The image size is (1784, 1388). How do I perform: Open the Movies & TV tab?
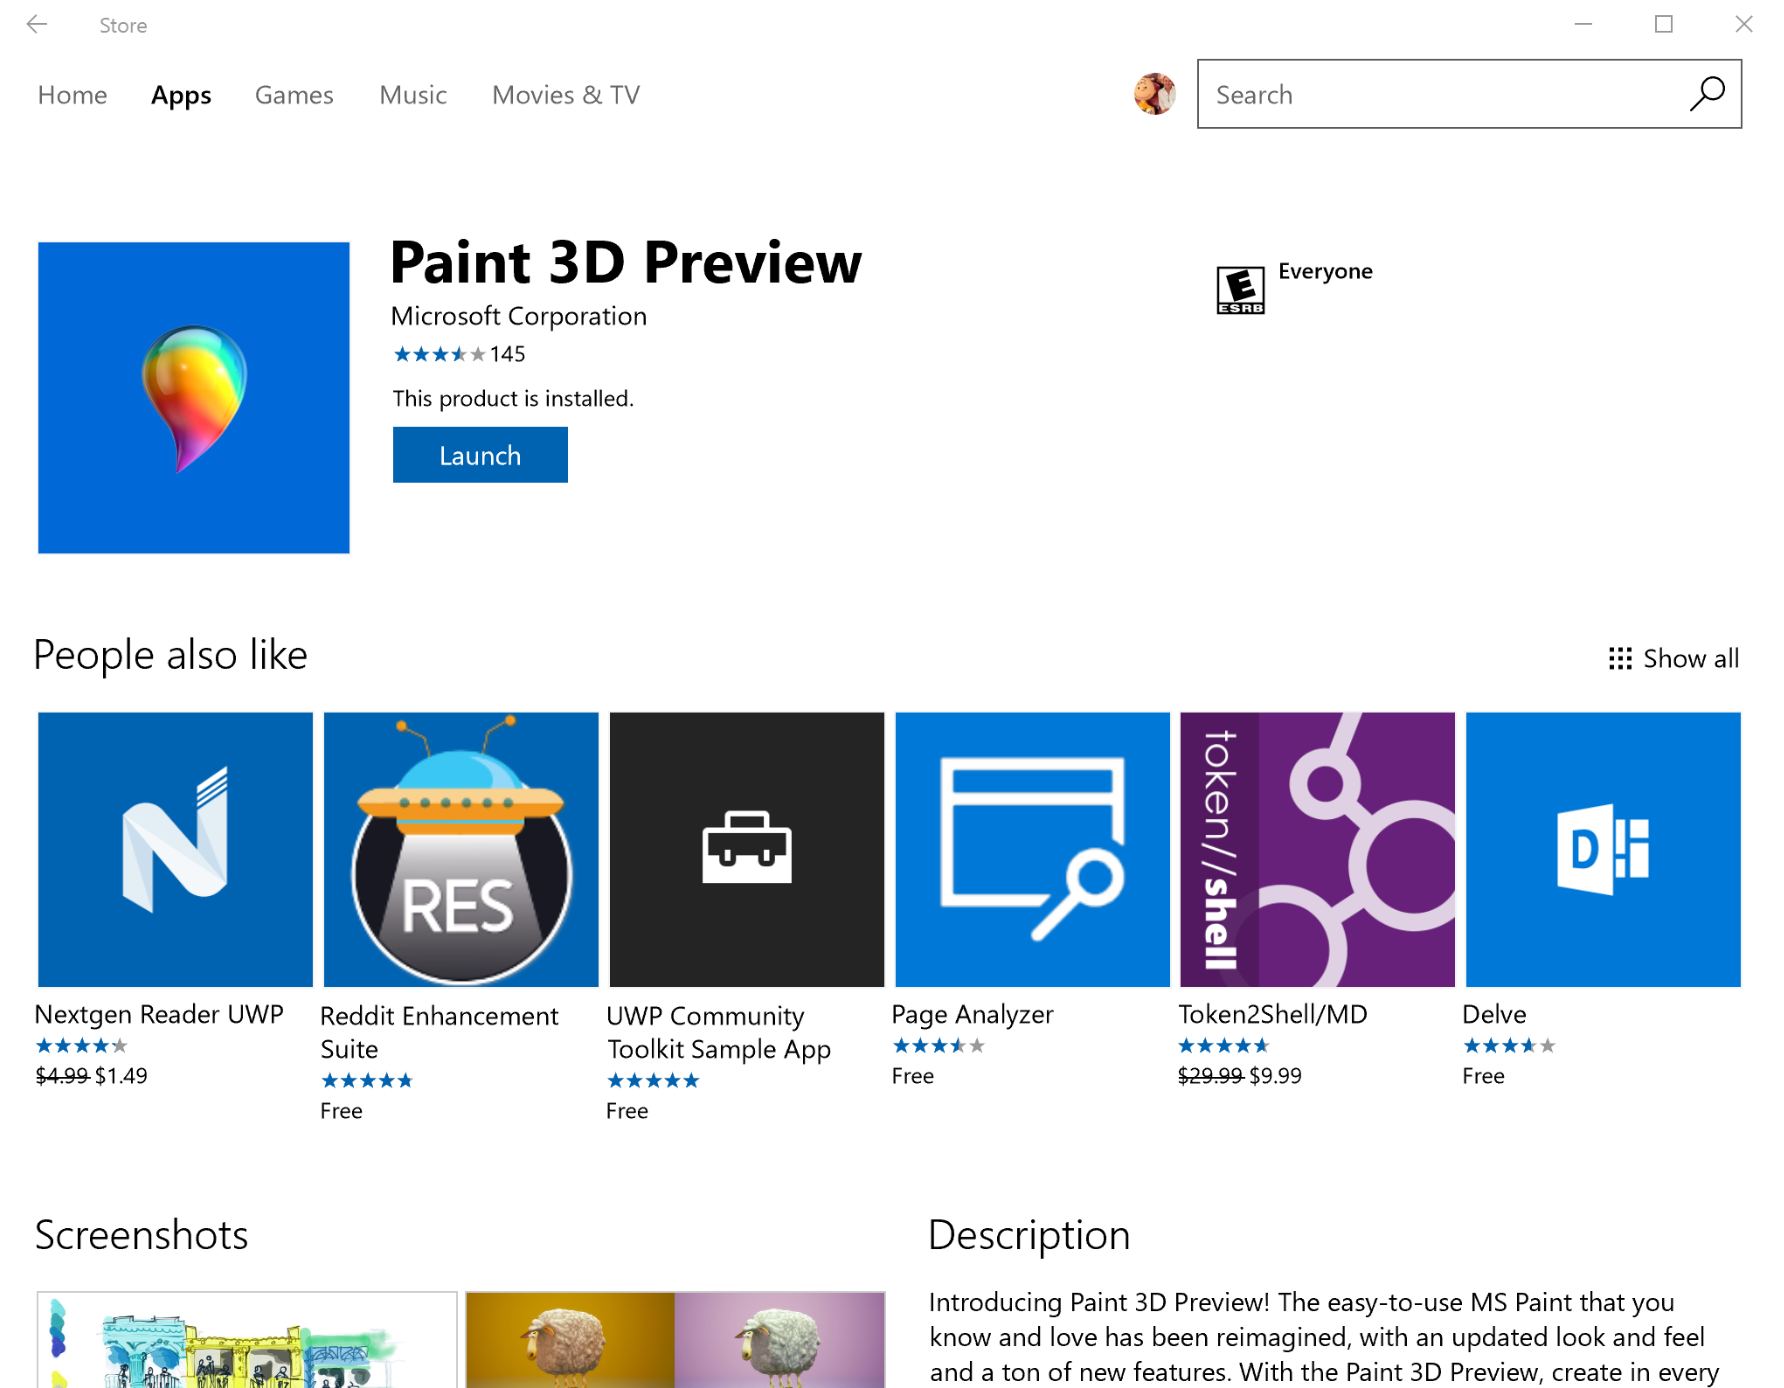pos(566,95)
